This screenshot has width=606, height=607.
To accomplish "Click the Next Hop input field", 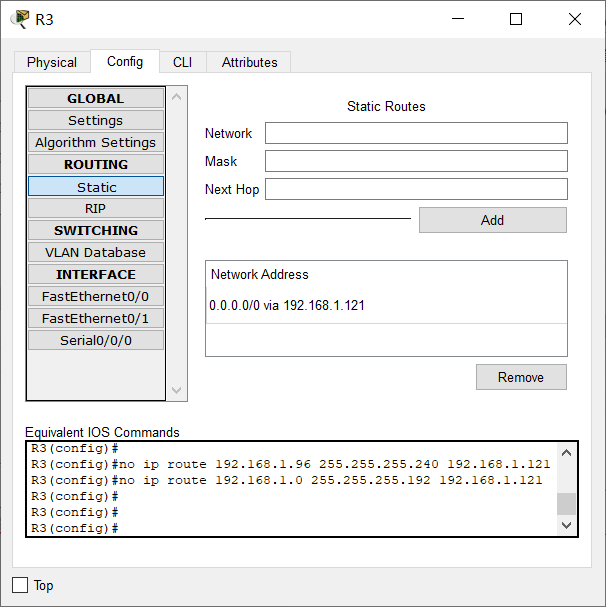I will [x=416, y=189].
